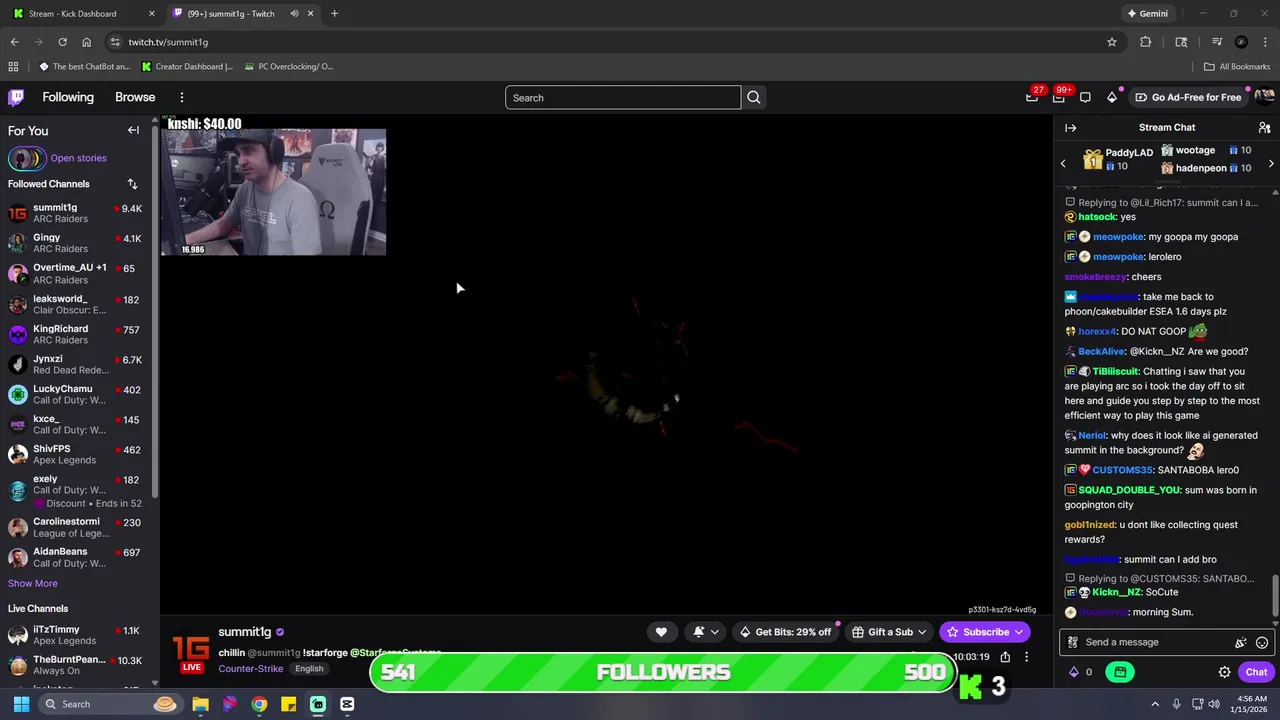Open the PC Overclocking bookmark
The width and height of the screenshot is (1280, 720).
(289, 67)
